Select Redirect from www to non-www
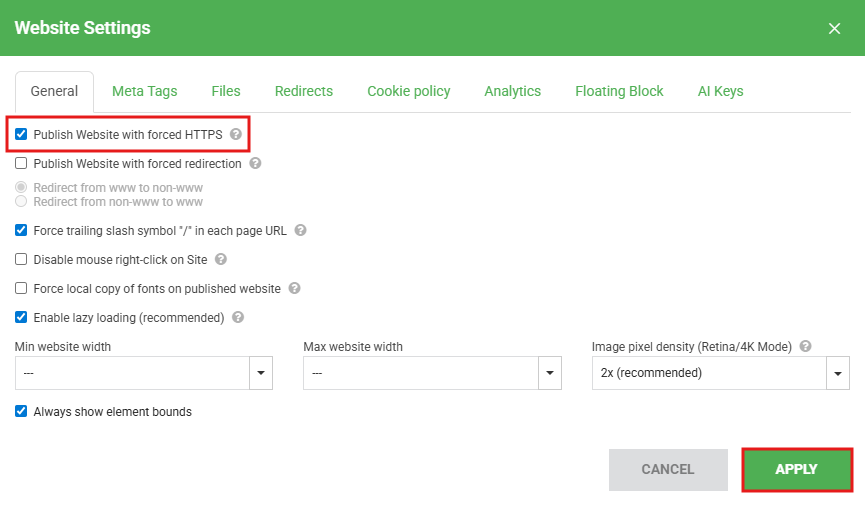Screen dimensions: 865x506 tap(22, 188)
